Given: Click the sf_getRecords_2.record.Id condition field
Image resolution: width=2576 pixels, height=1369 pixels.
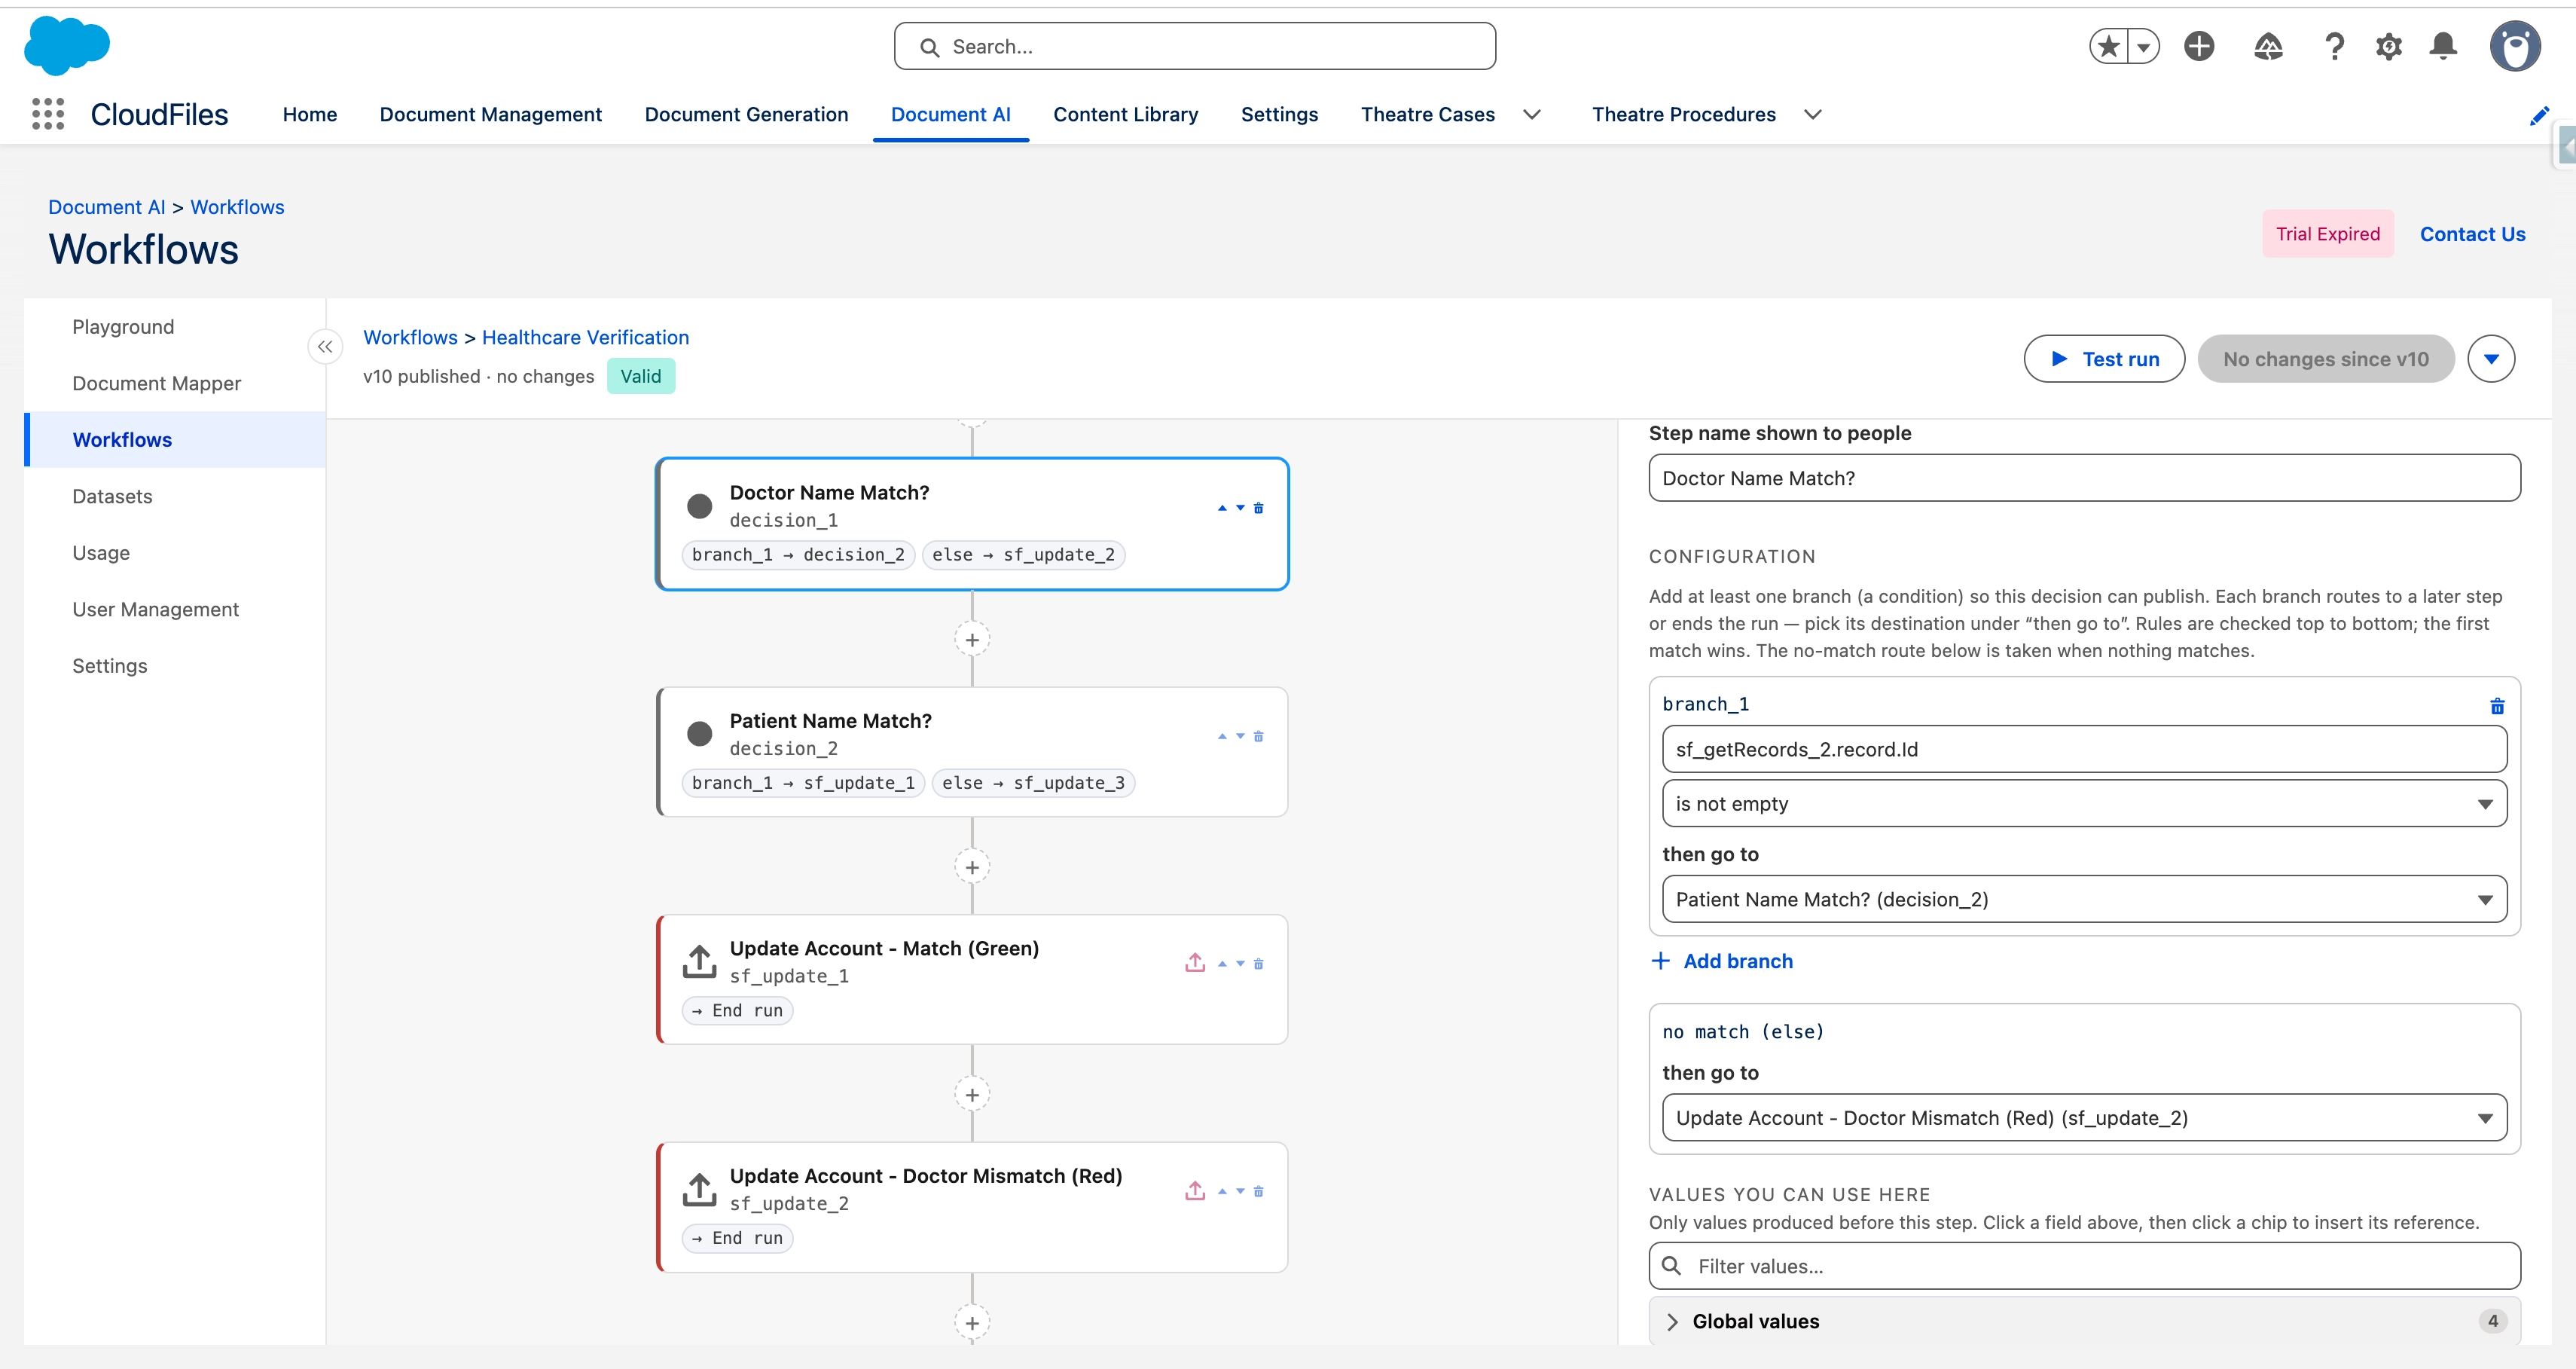Looking at the screenshot, I should [2084, 749].
